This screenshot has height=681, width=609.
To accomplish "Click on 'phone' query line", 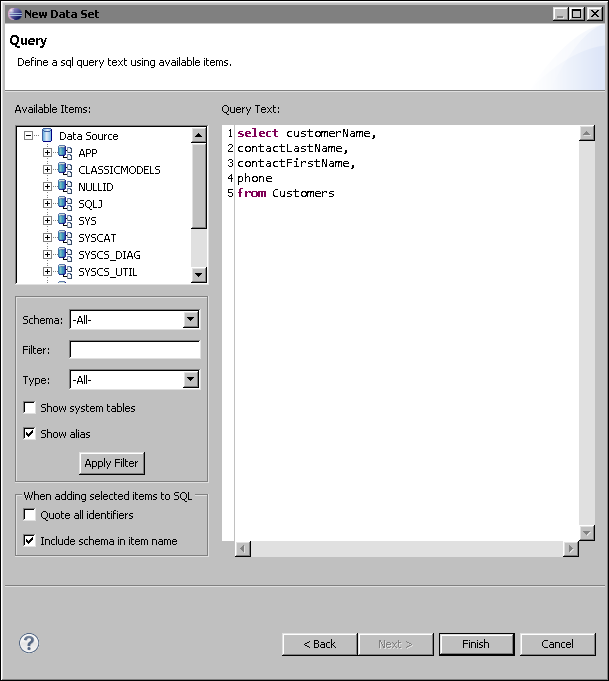I will point(255,178).
